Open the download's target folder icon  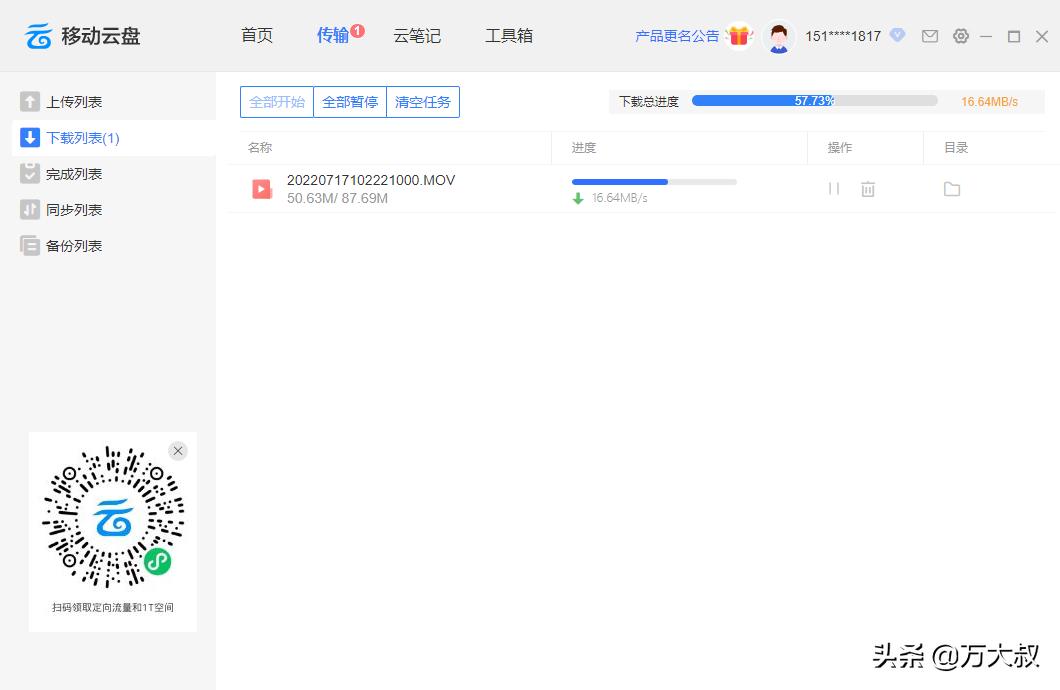coord(951,188)
